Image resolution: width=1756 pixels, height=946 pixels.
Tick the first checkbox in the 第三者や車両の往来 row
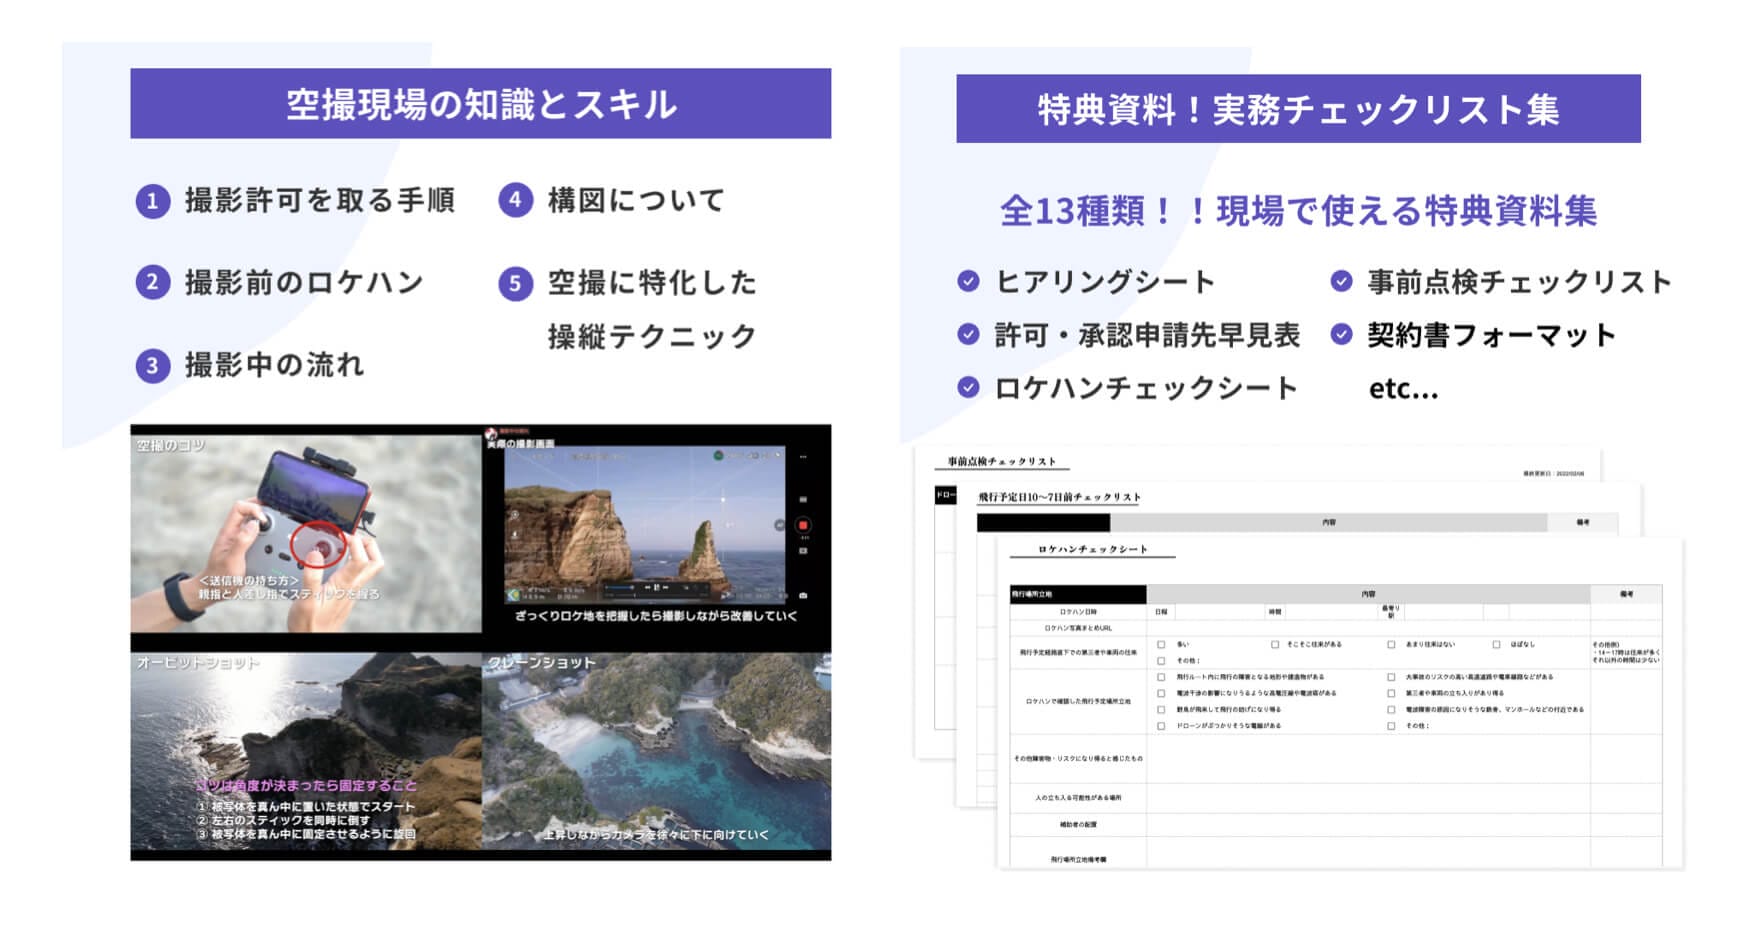[x=1161, y=645]
